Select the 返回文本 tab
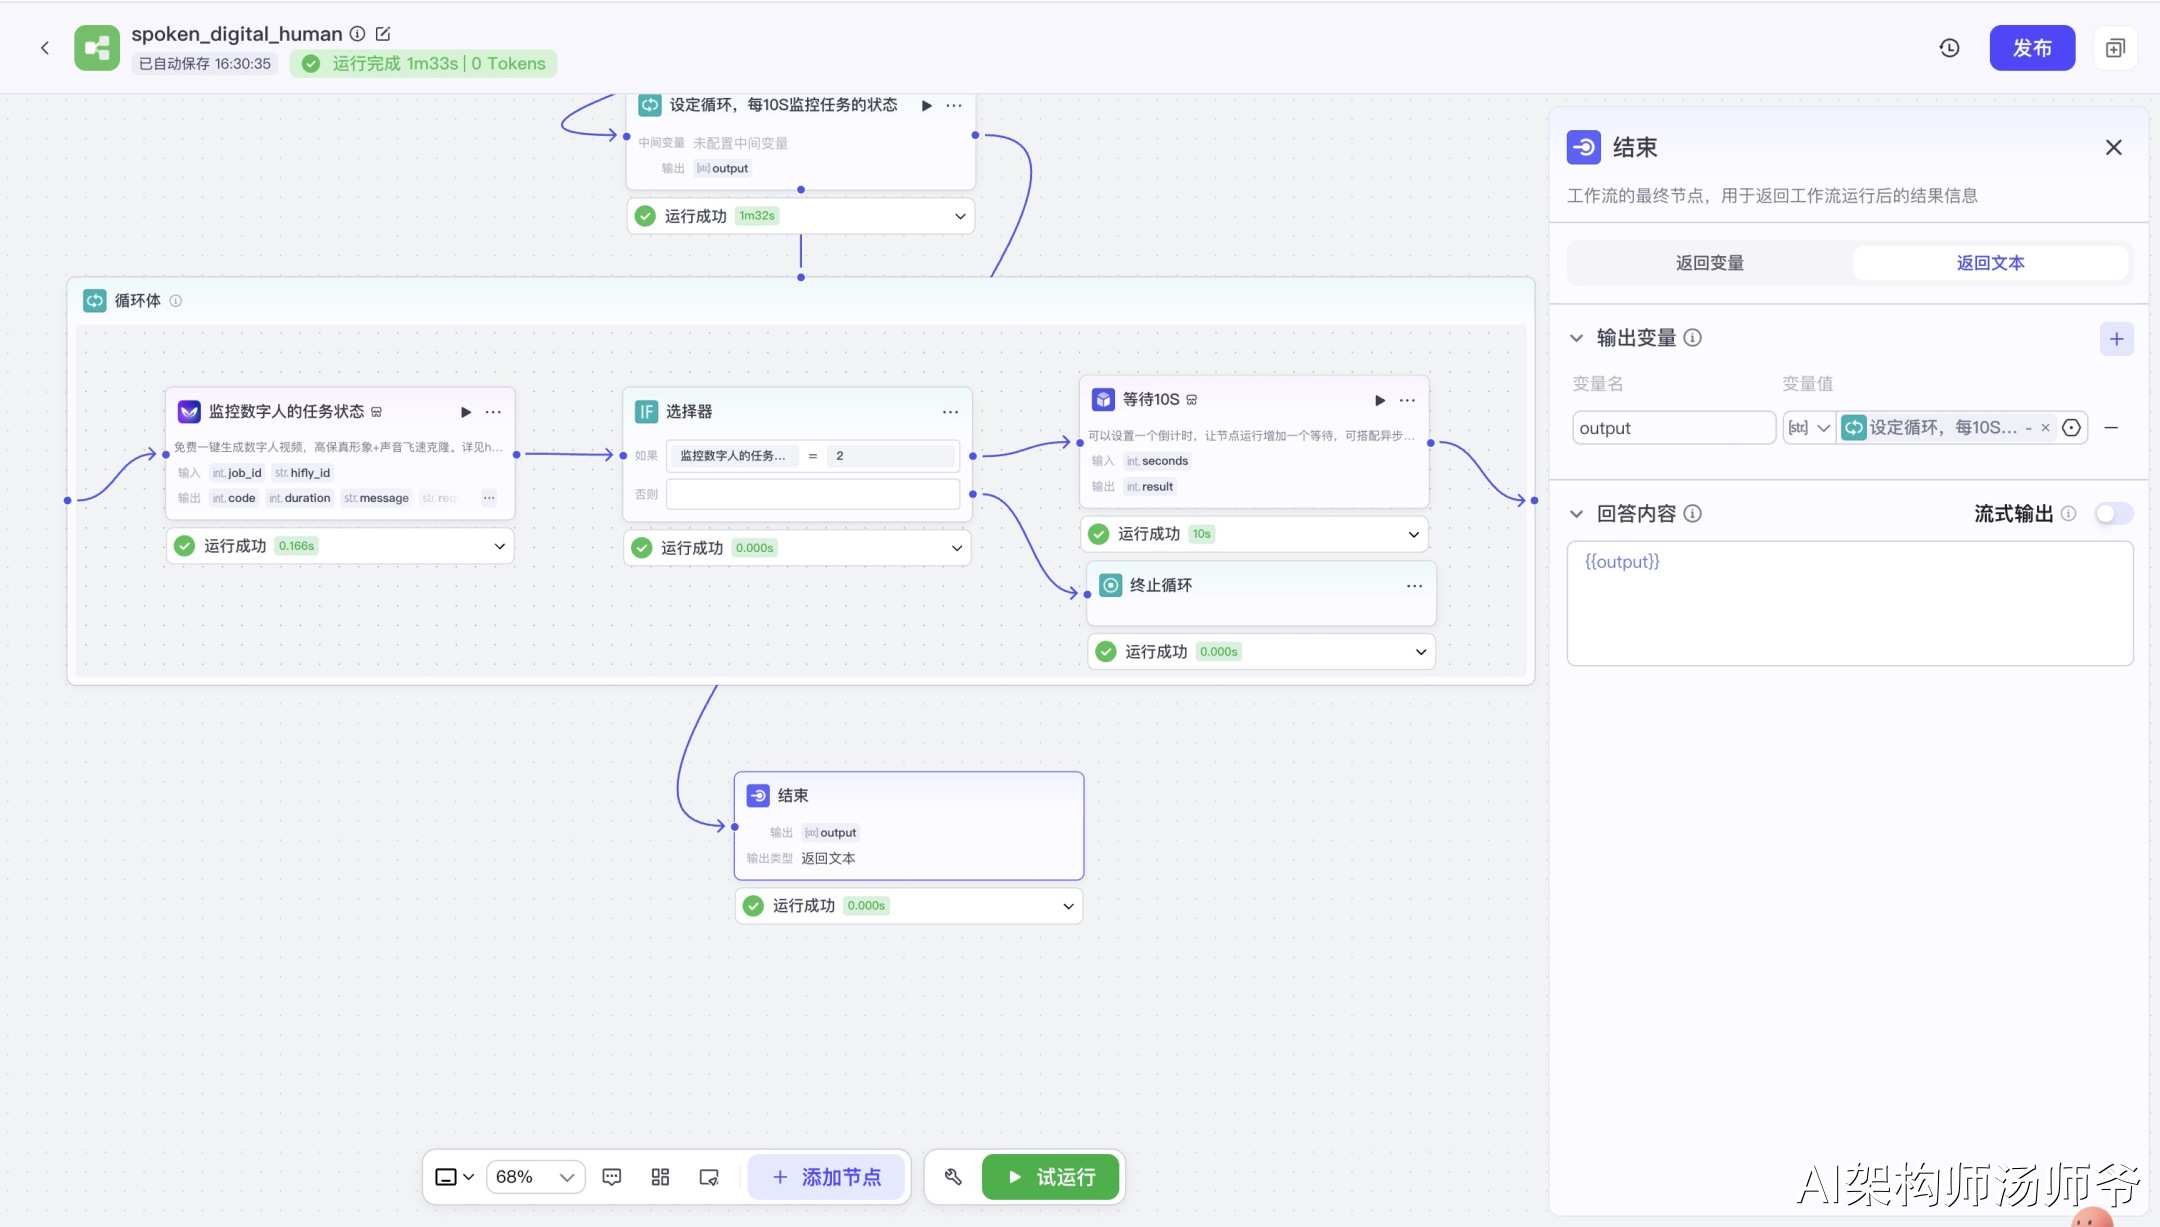The width and height of the screenshot is (2160, 1227). point(1990,263)
